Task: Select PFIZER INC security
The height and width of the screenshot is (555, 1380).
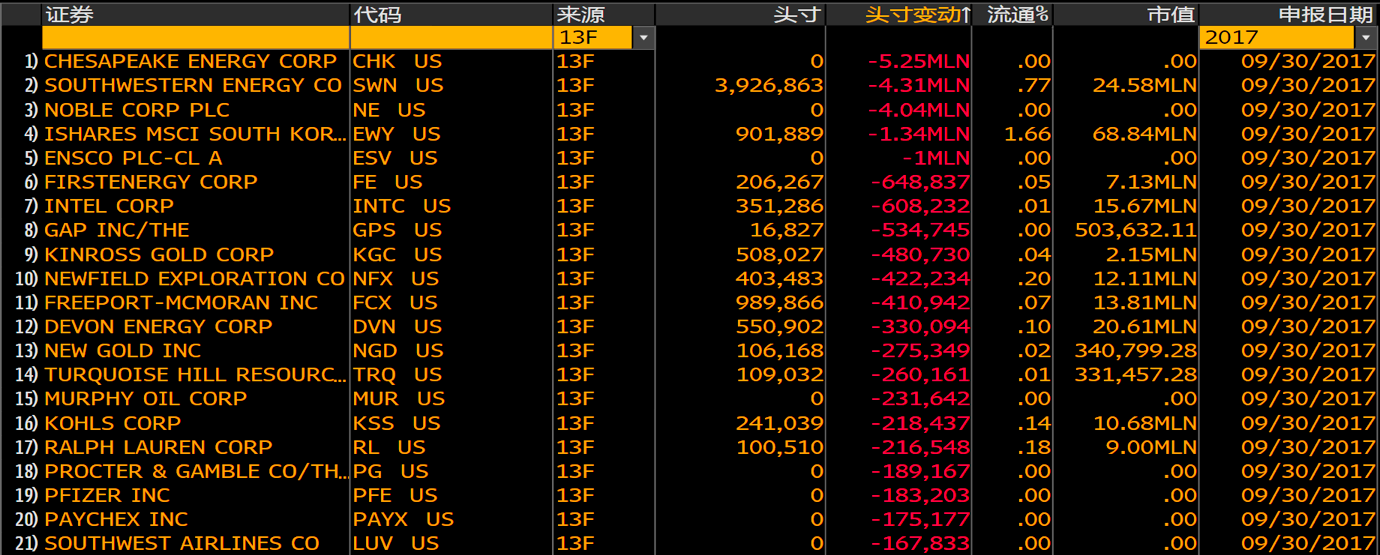Action: coord(107,495)
